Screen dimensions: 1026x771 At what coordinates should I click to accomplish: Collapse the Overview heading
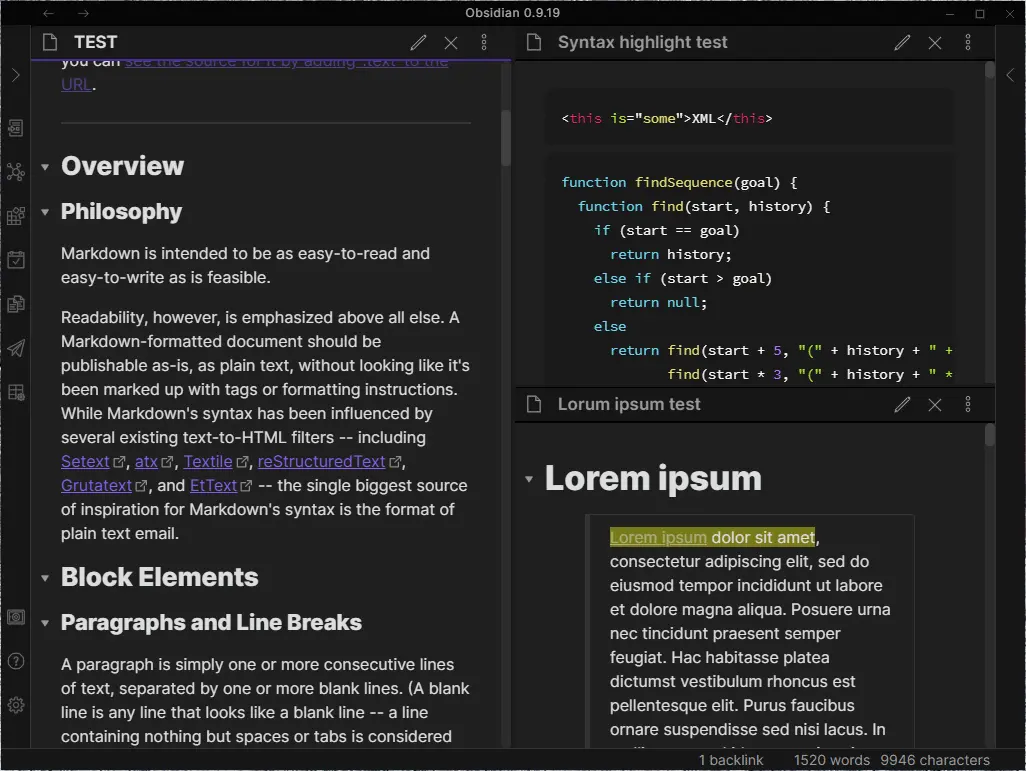coord(46,166)
